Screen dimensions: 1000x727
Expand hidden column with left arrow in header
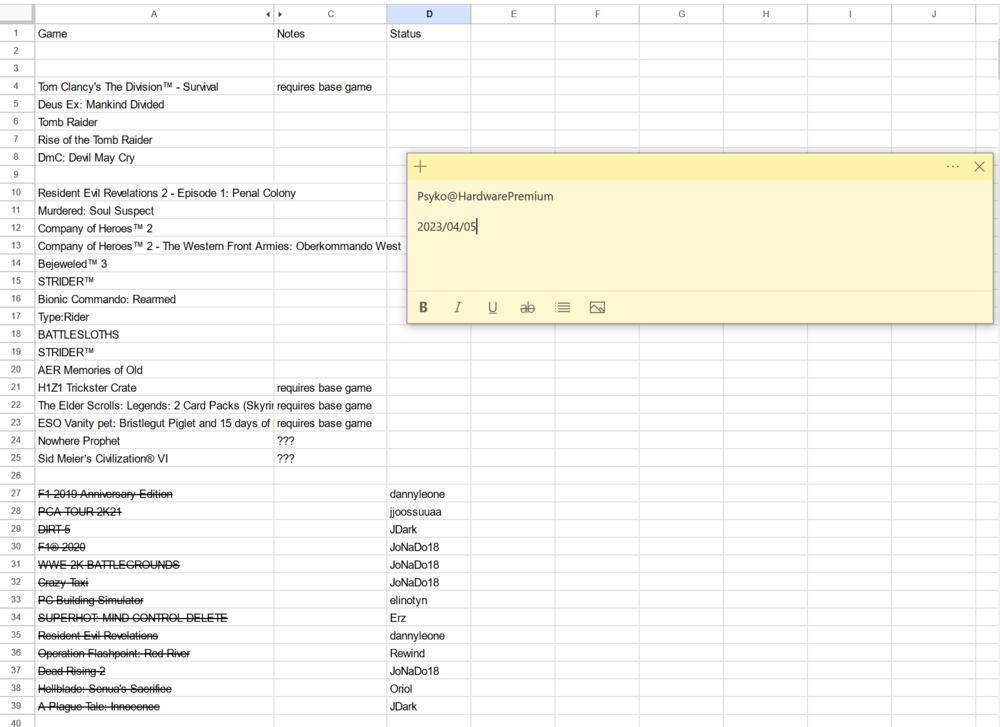(x=268, y=14)
